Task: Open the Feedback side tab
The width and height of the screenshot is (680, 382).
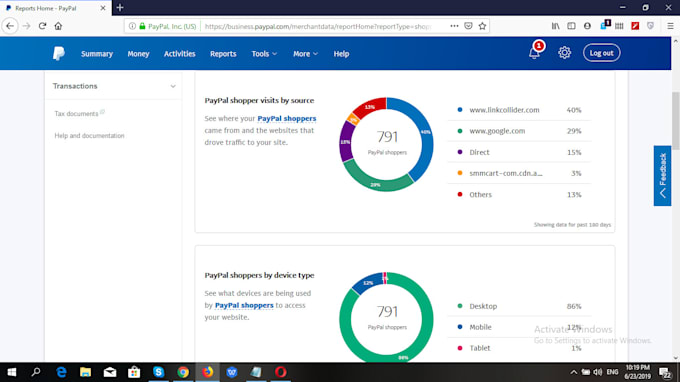Action: tap(662, 176)
